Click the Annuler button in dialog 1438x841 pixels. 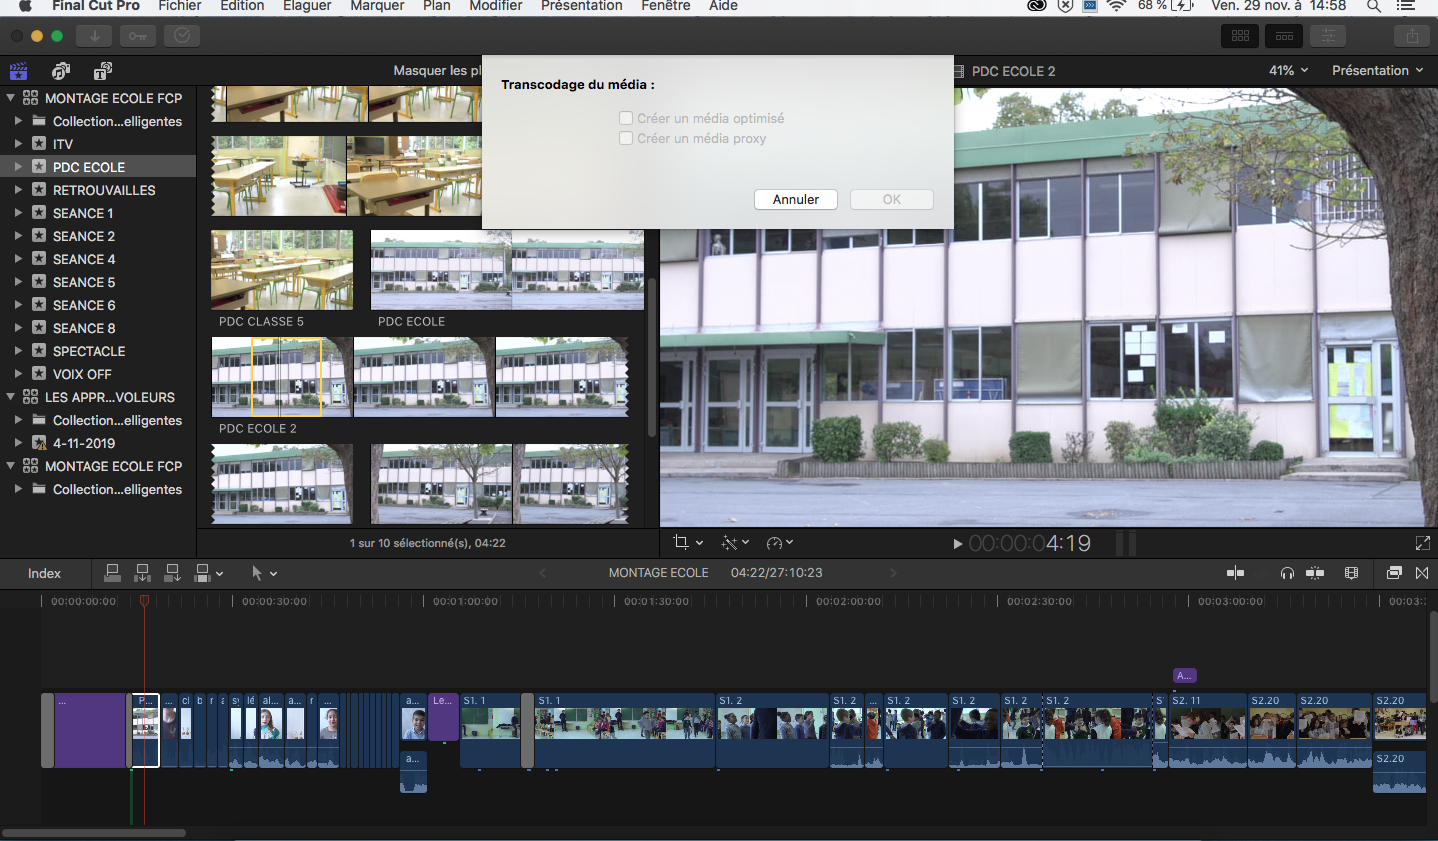(795, 200)
